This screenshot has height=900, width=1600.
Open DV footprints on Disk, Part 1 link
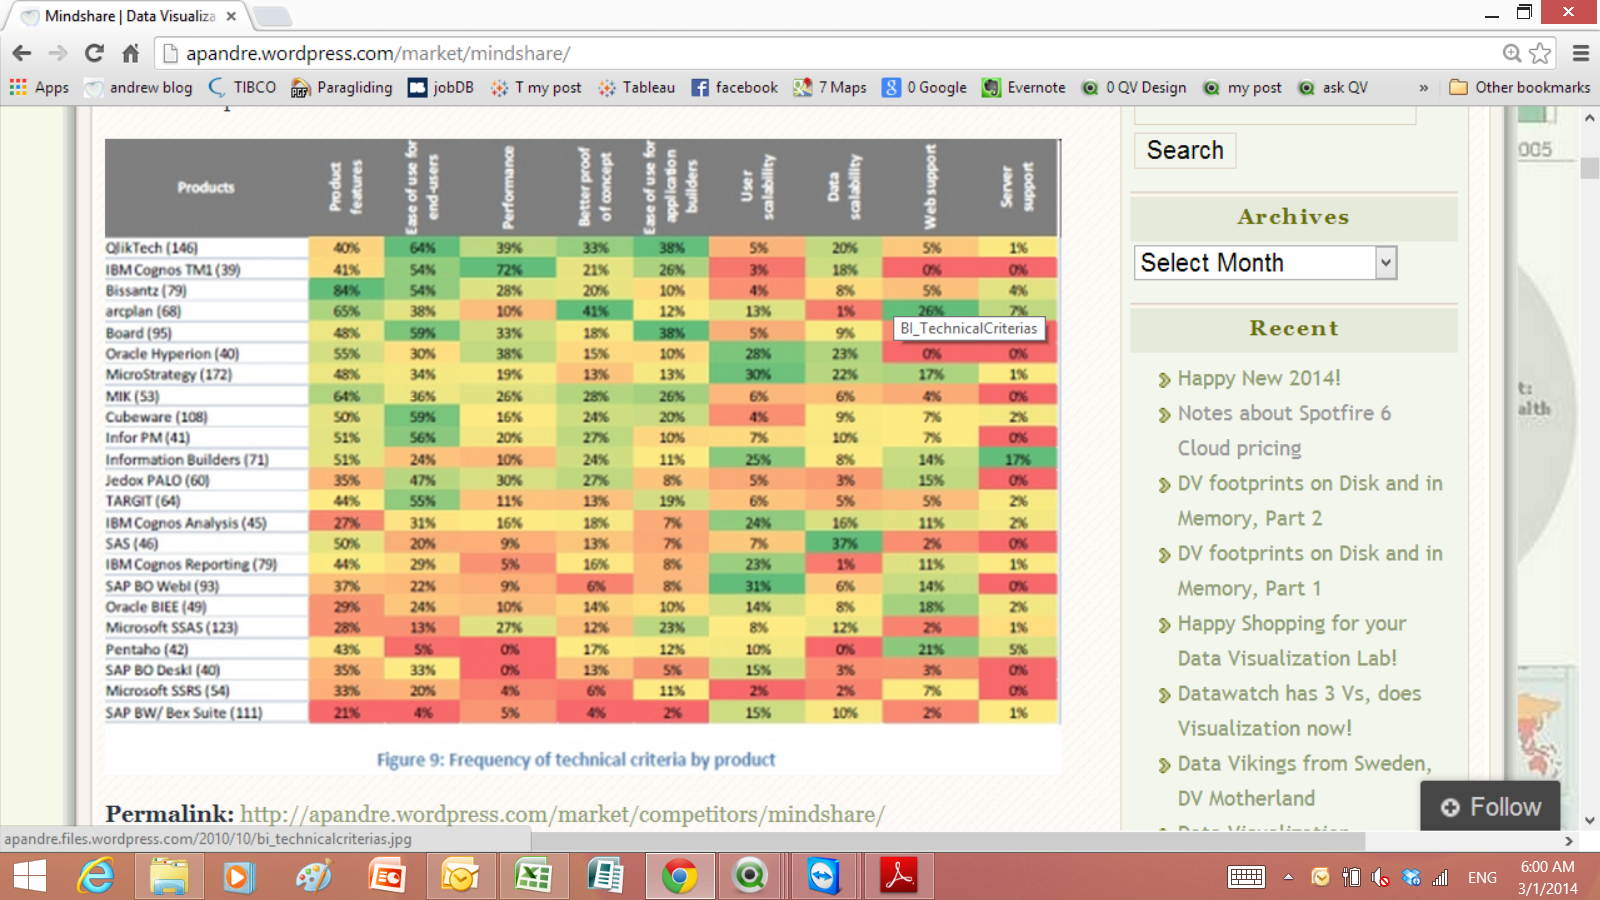[x=1310, y=570]
